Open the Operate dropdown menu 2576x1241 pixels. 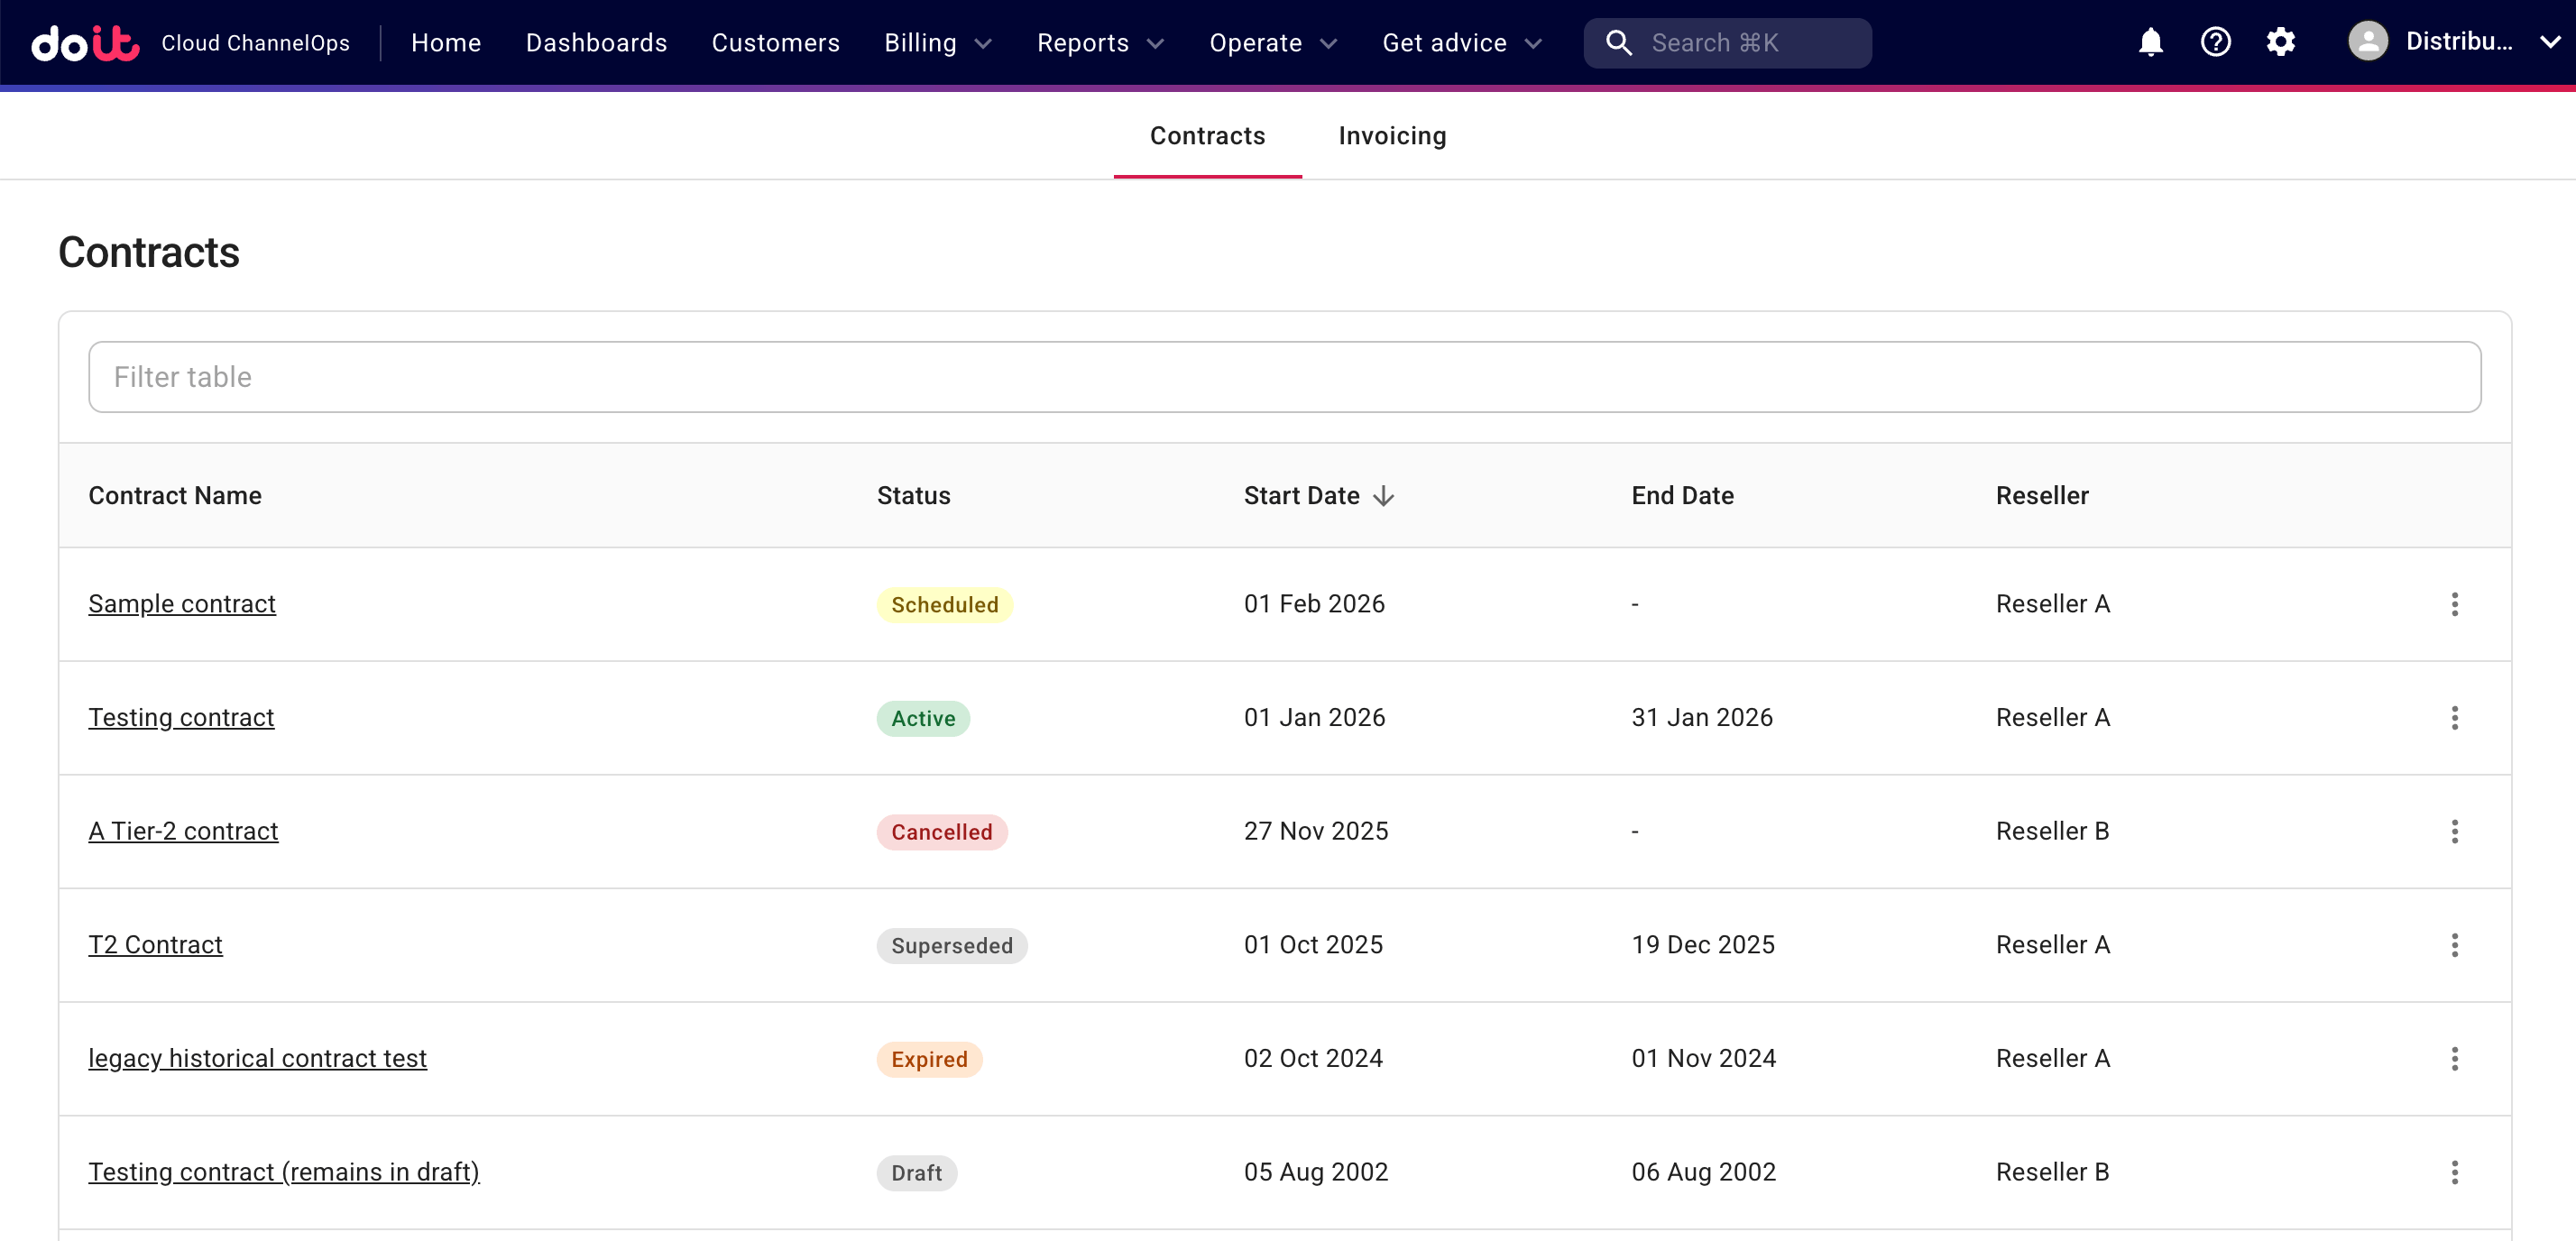pos(1272,43)
